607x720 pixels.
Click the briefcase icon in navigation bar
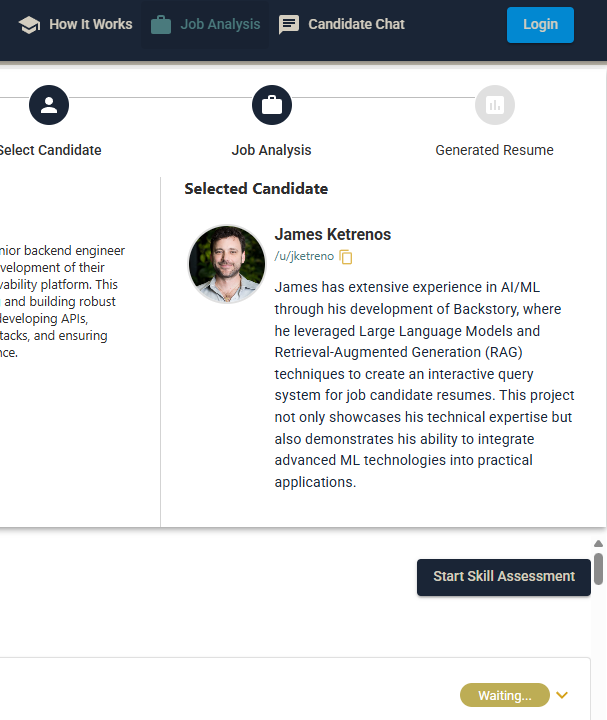161,25
